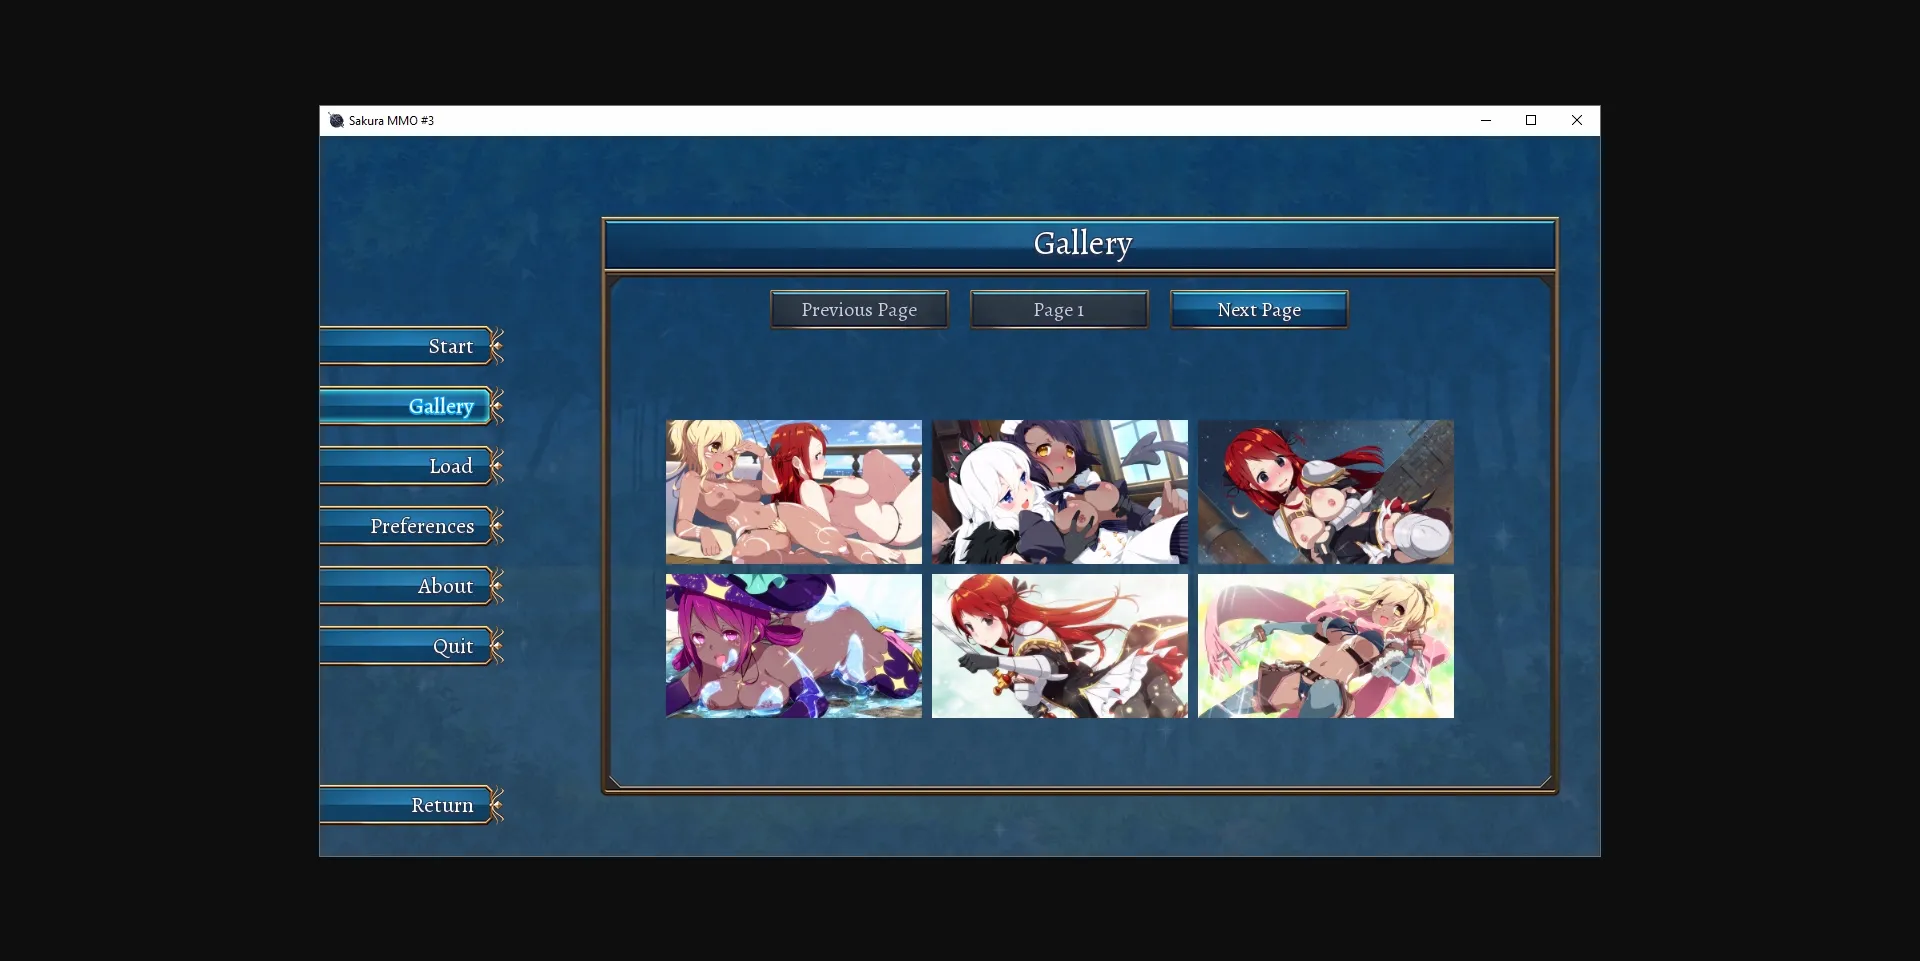1920x961 pixels.
Task: Click the Gallery title bar header
Action: click(x=1082, y=243)
